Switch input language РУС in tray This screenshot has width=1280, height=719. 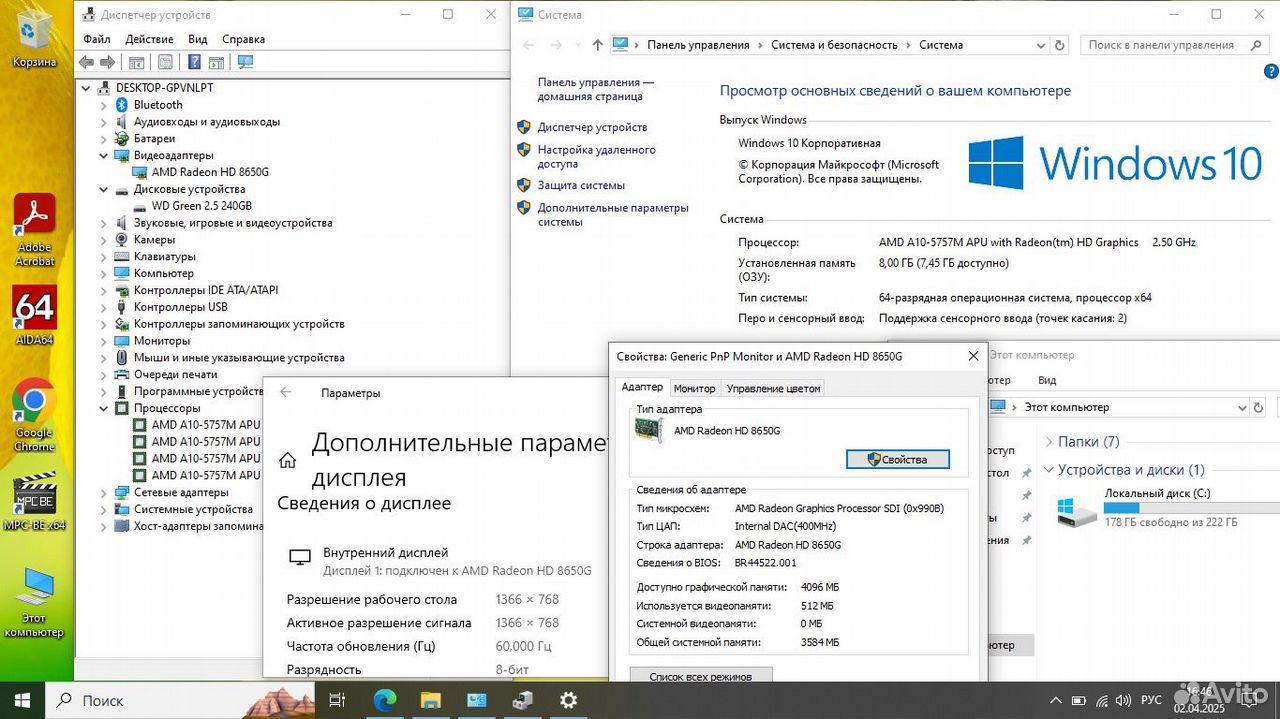point(1152,700)
